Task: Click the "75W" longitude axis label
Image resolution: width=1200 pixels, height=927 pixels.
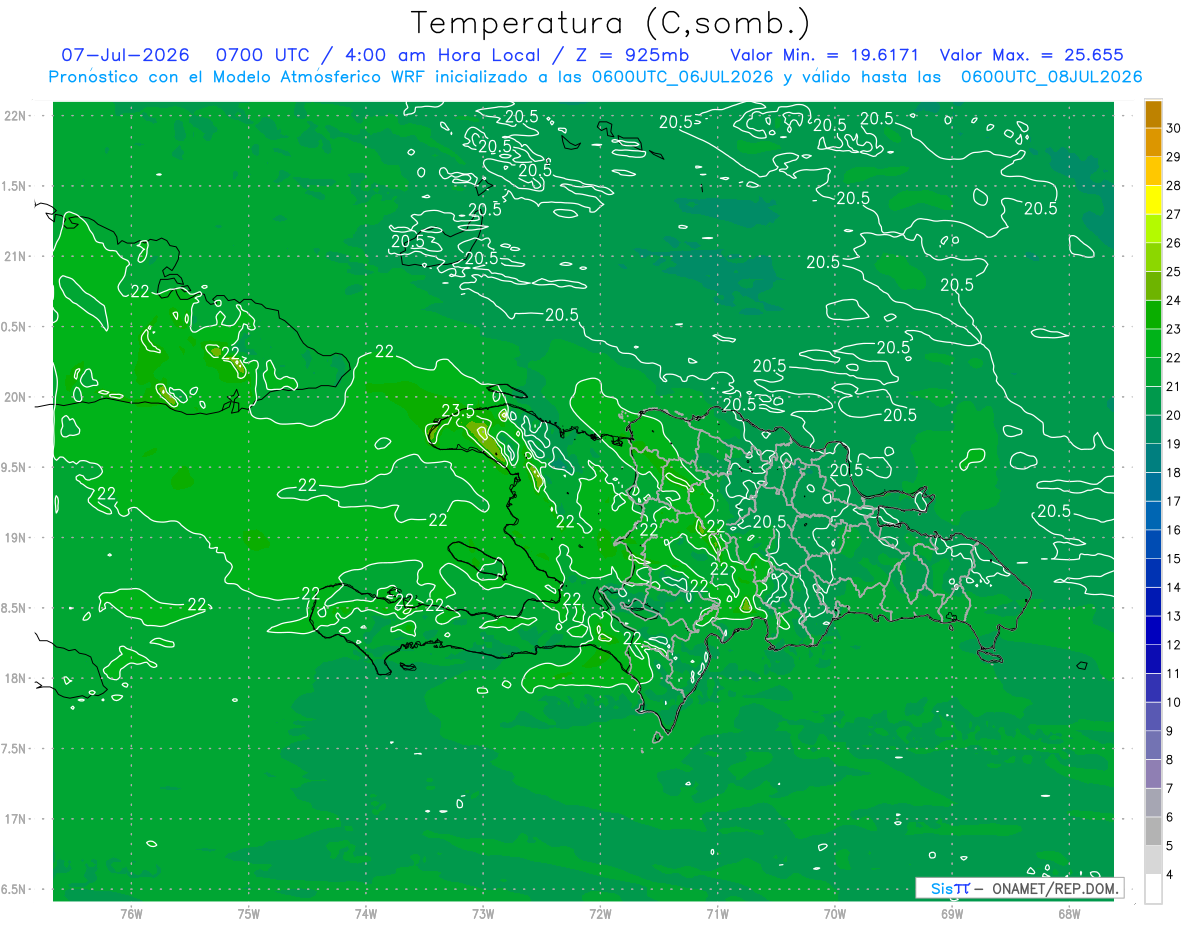Action: (x=248, y=913)
